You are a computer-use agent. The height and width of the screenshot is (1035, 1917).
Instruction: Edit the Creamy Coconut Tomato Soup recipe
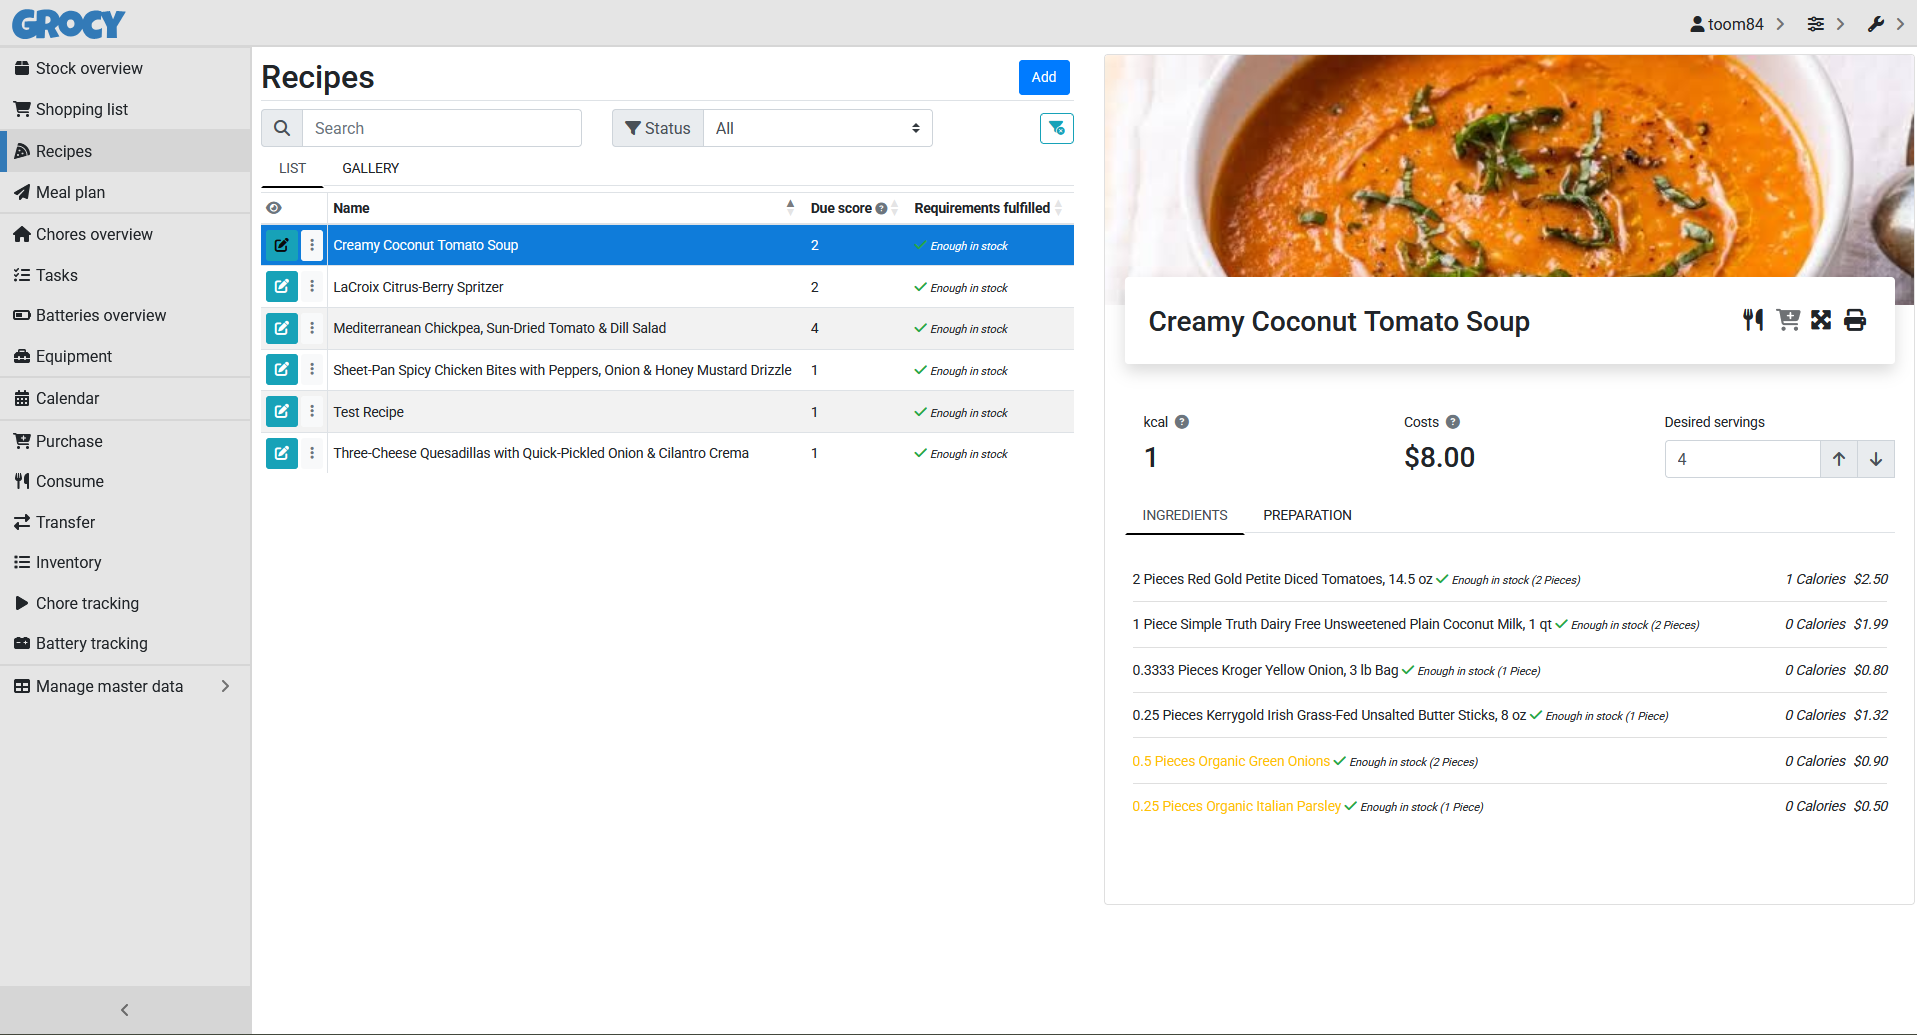[282, 245]
